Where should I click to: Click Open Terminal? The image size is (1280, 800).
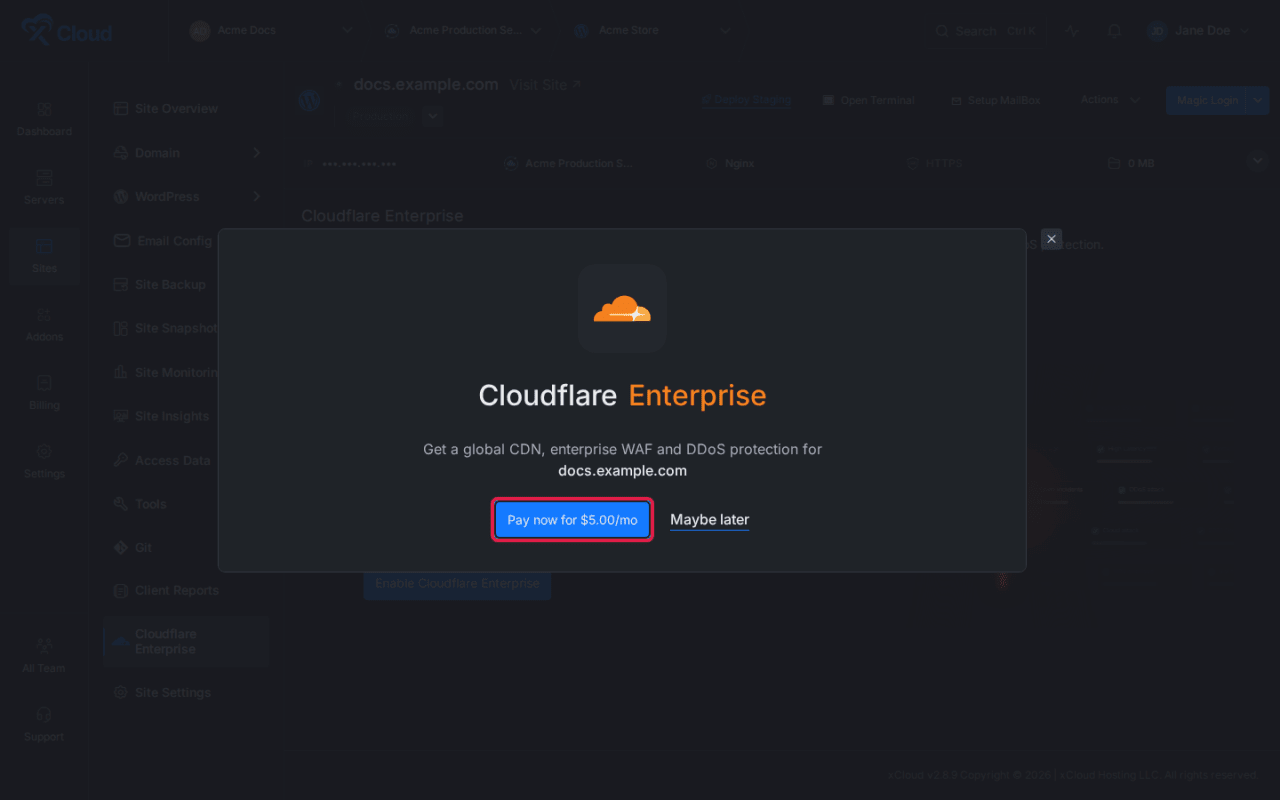[869, 100]
